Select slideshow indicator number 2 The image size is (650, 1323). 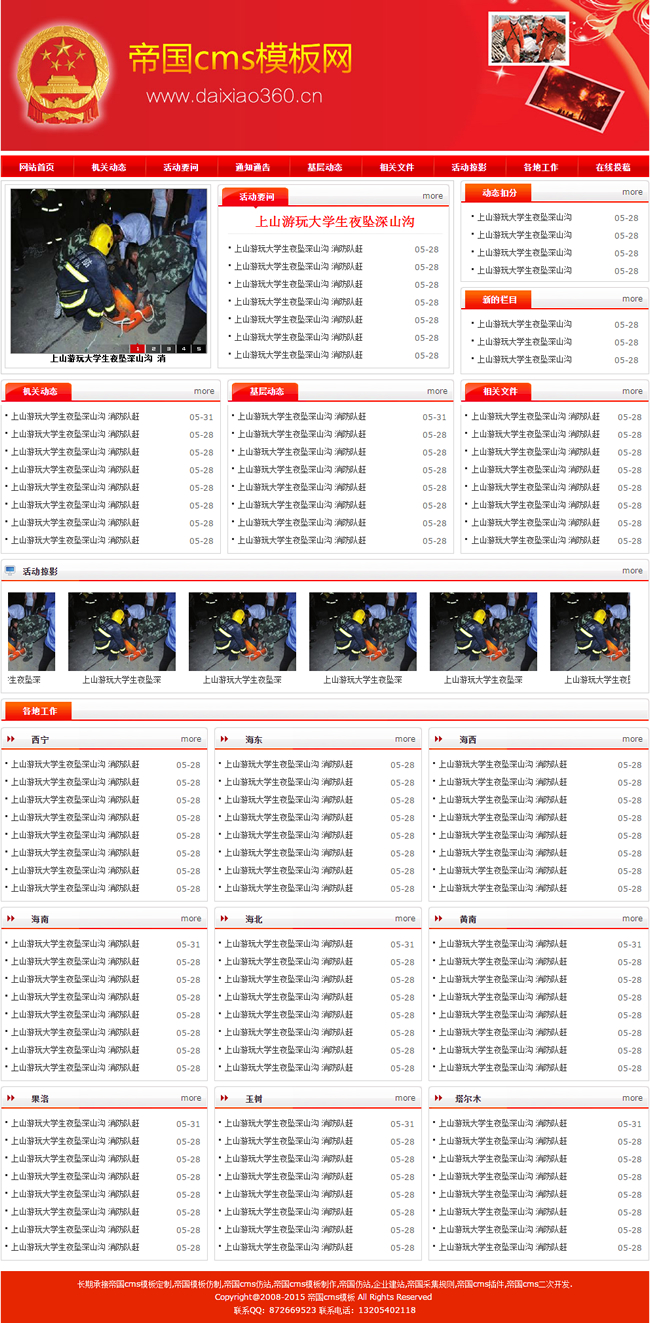(x=153, y=349)
